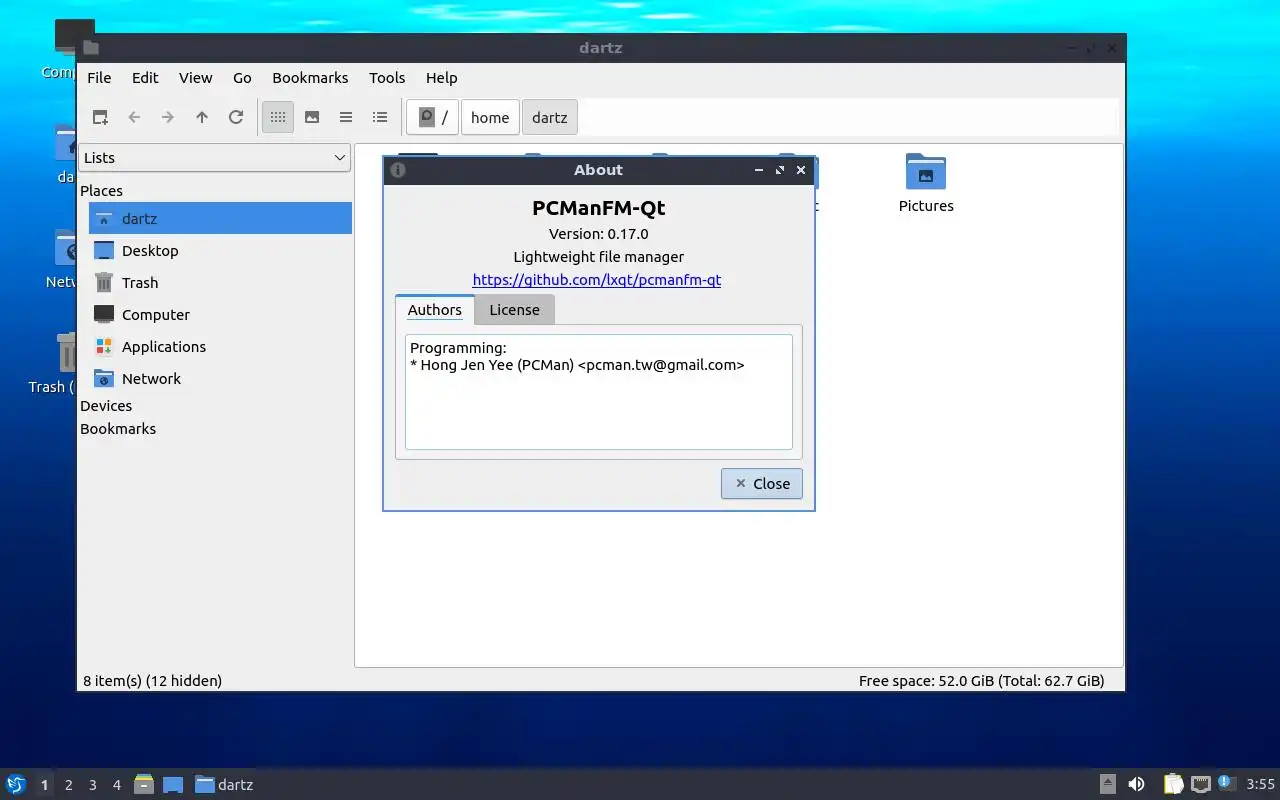Select Computer in Places sidebar
The image size is (1280, 800).
tap(220, 314)
